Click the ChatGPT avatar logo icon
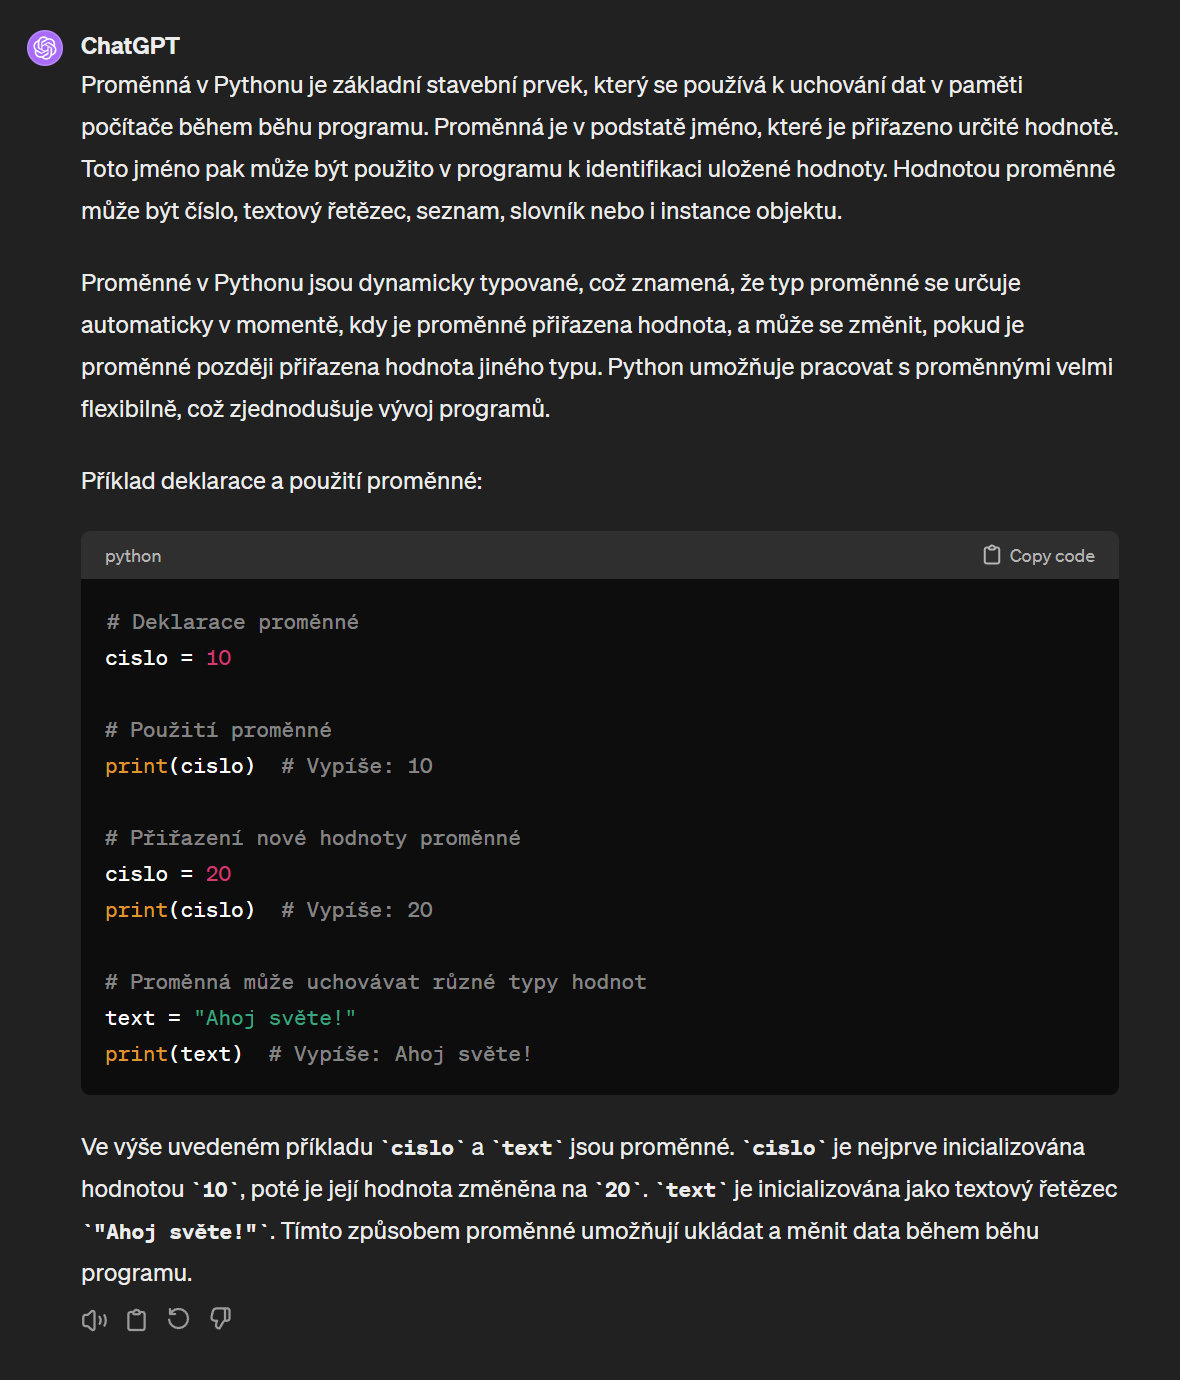The height and width of the screenshot is (1380, 1180). [45, 47]
